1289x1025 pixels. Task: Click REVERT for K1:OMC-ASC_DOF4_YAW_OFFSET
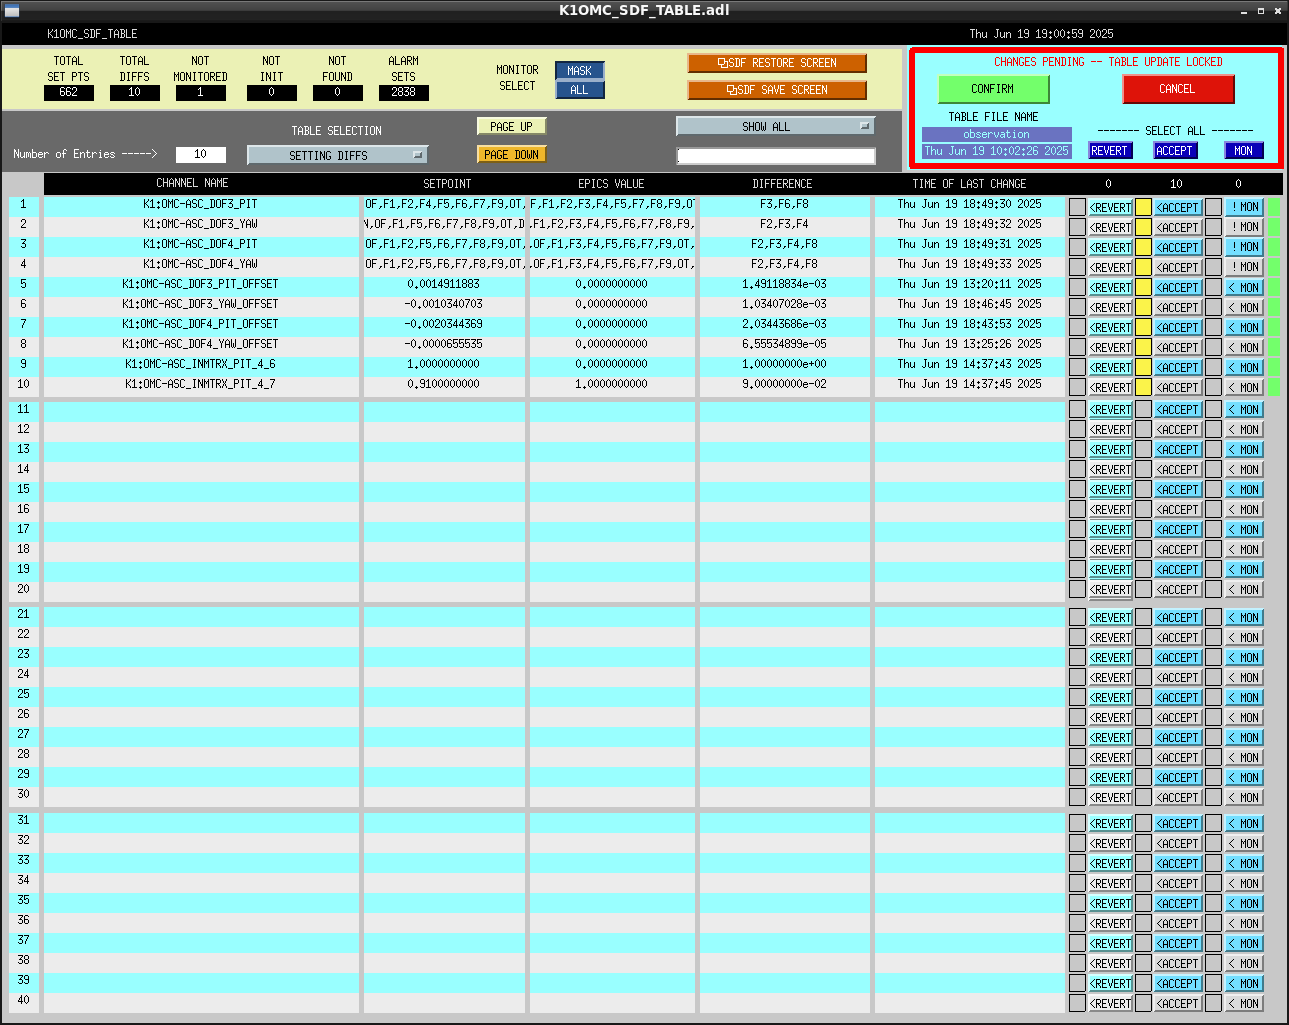click(1110, 347)
